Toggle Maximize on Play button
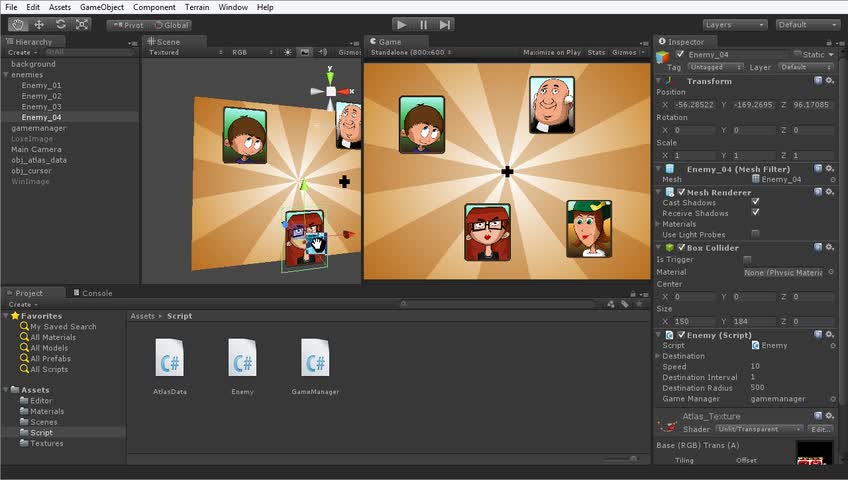The height and width of the screenshot is (480, 848). 551,52
